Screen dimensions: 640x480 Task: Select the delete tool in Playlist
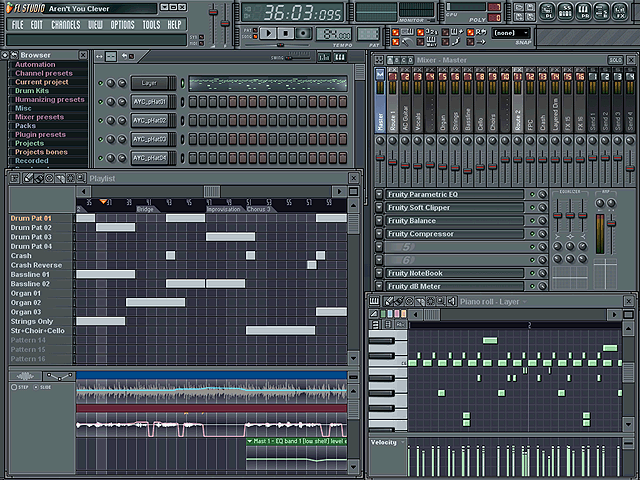(49, 178)
